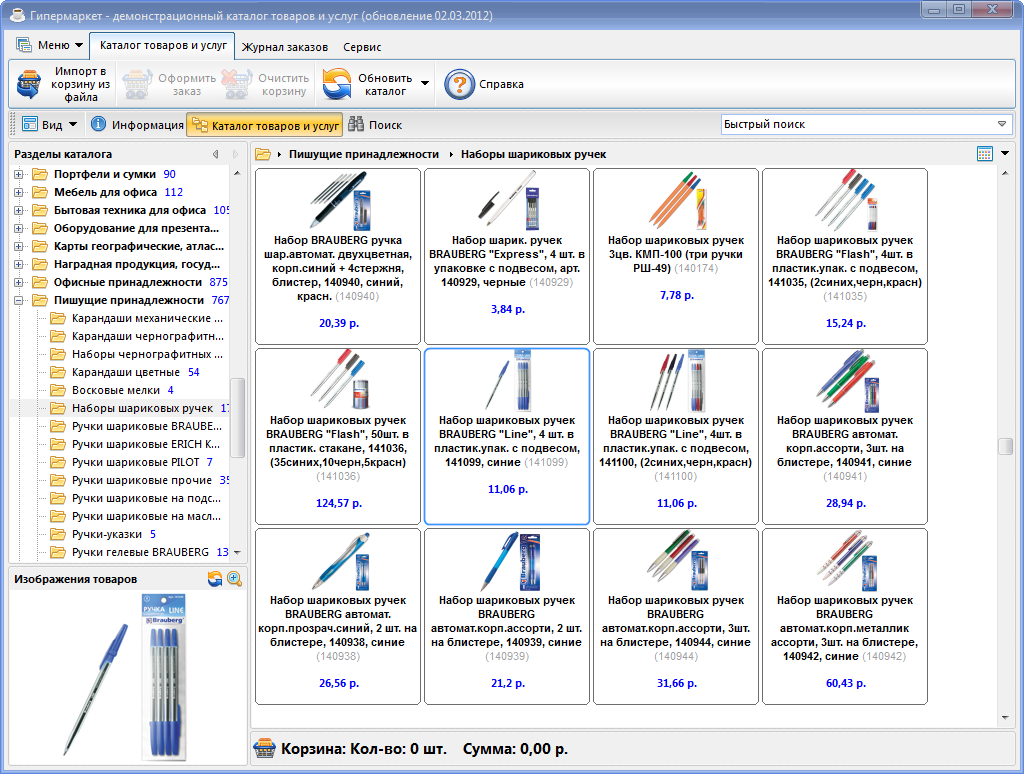
Task: Click the product grid scrollbar thumb
Action: point(1005,446)
